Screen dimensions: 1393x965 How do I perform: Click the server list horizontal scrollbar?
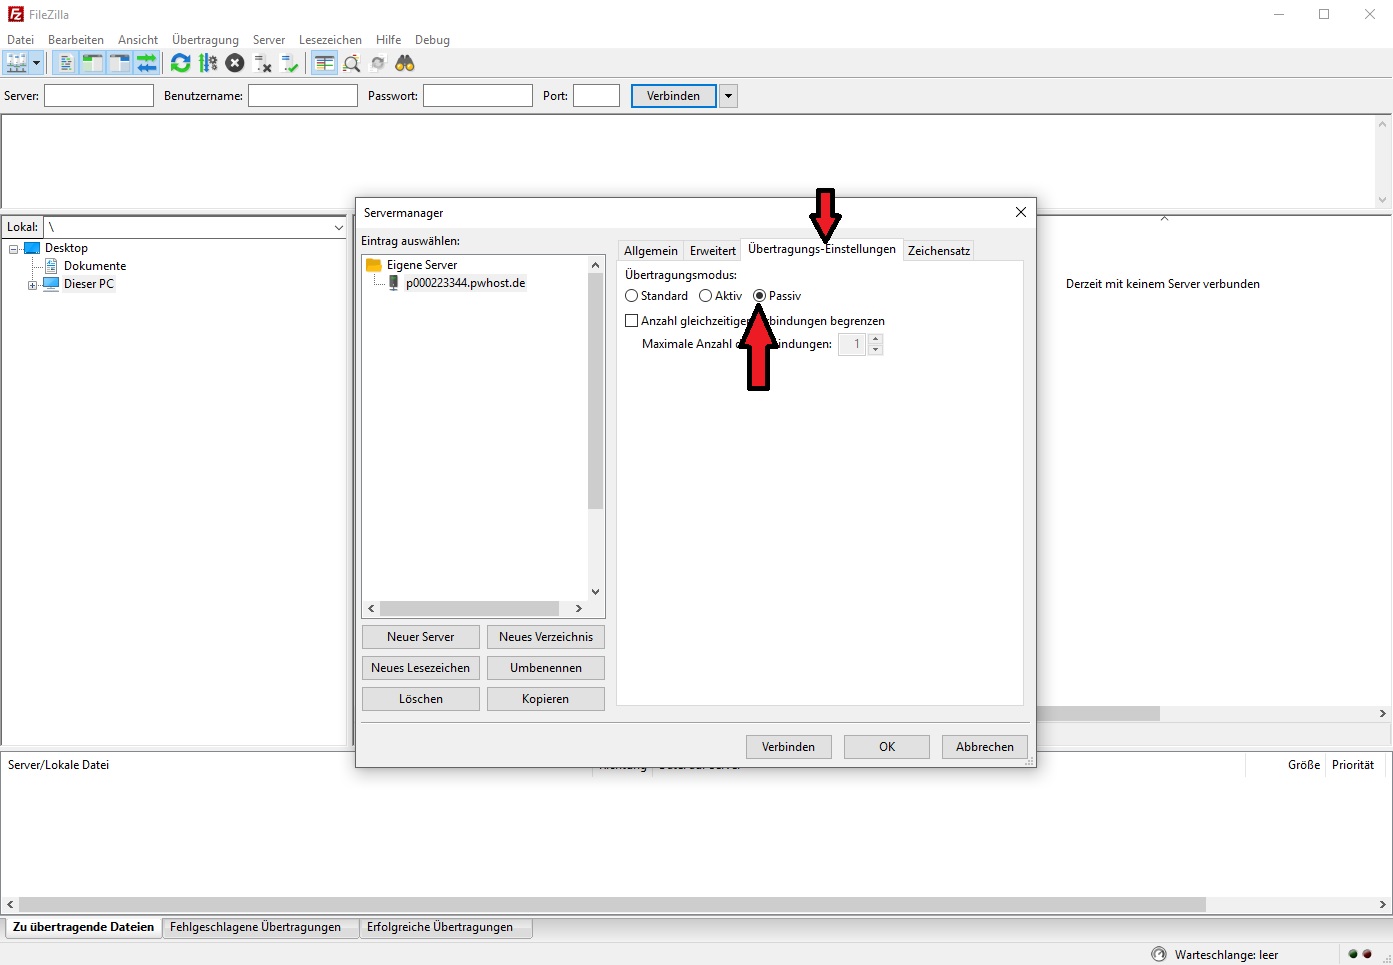[x=470, y=608]
